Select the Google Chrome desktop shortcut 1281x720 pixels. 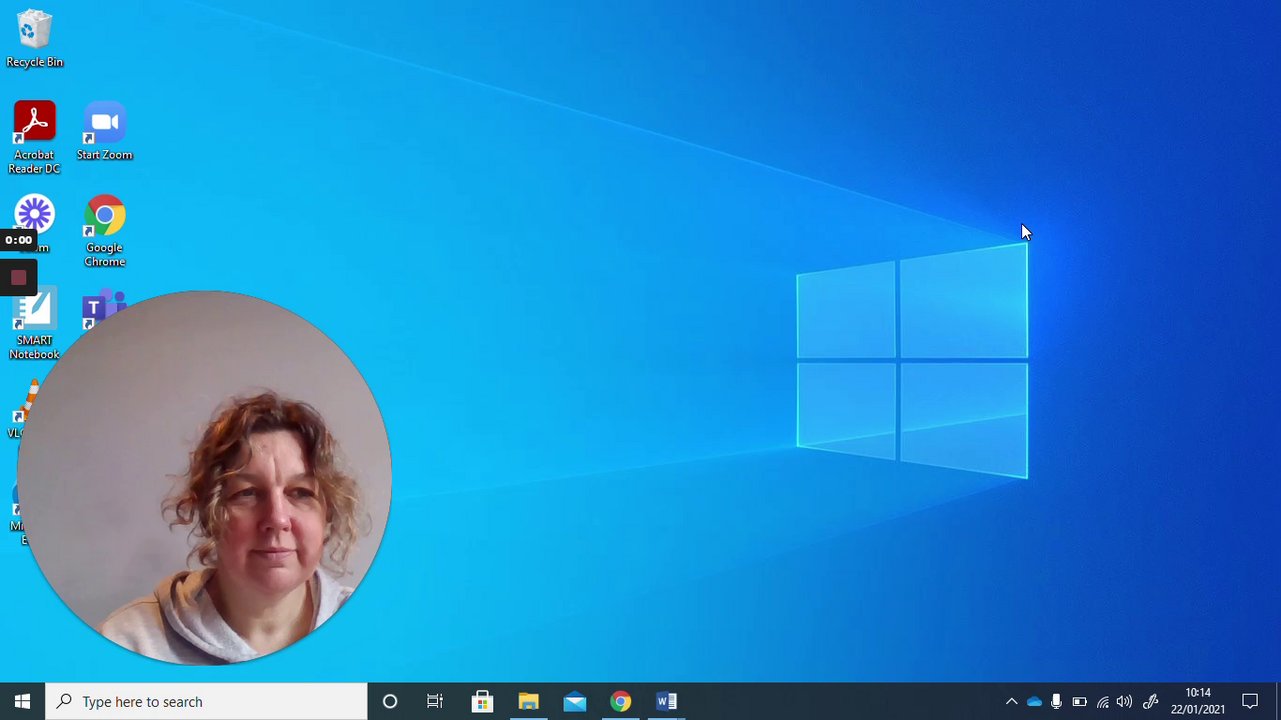coord(104,231)
